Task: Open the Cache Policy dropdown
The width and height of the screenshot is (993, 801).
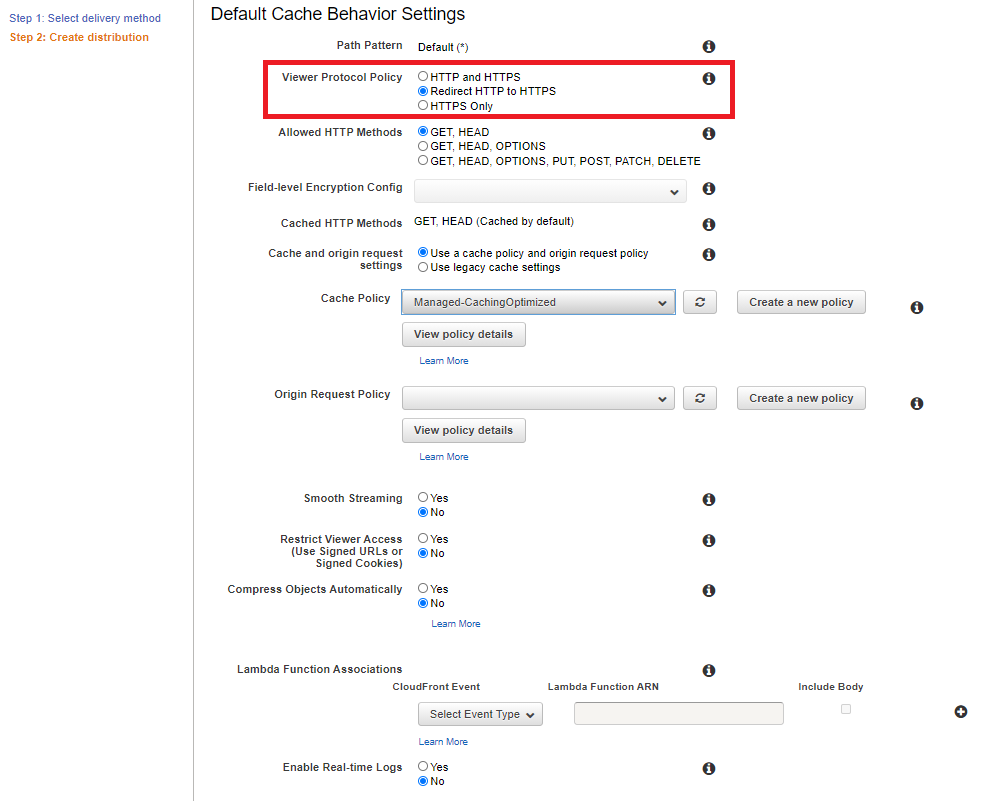Action: click(537, 302)
